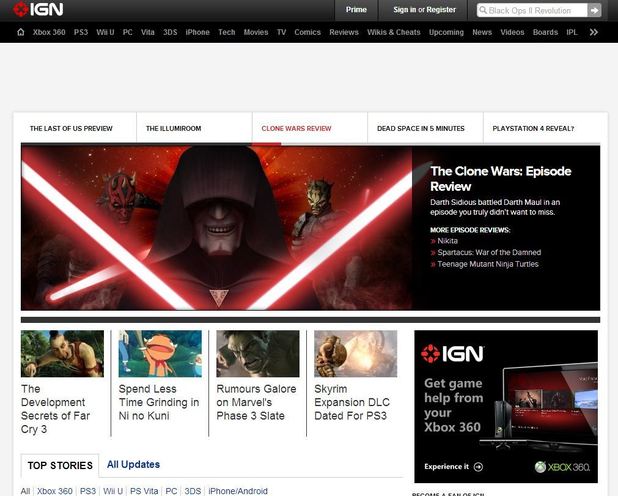The image size is (618, 496).
Task: Open the Videos nav section
Action: [512, 32]
